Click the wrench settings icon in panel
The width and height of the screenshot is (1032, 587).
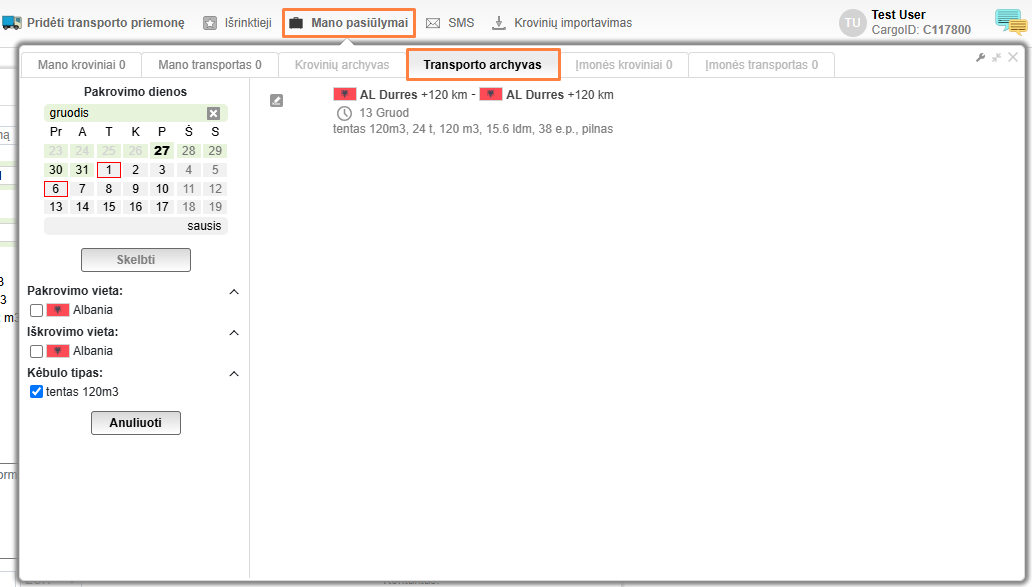pyautogui.click(x=981, y=58)
